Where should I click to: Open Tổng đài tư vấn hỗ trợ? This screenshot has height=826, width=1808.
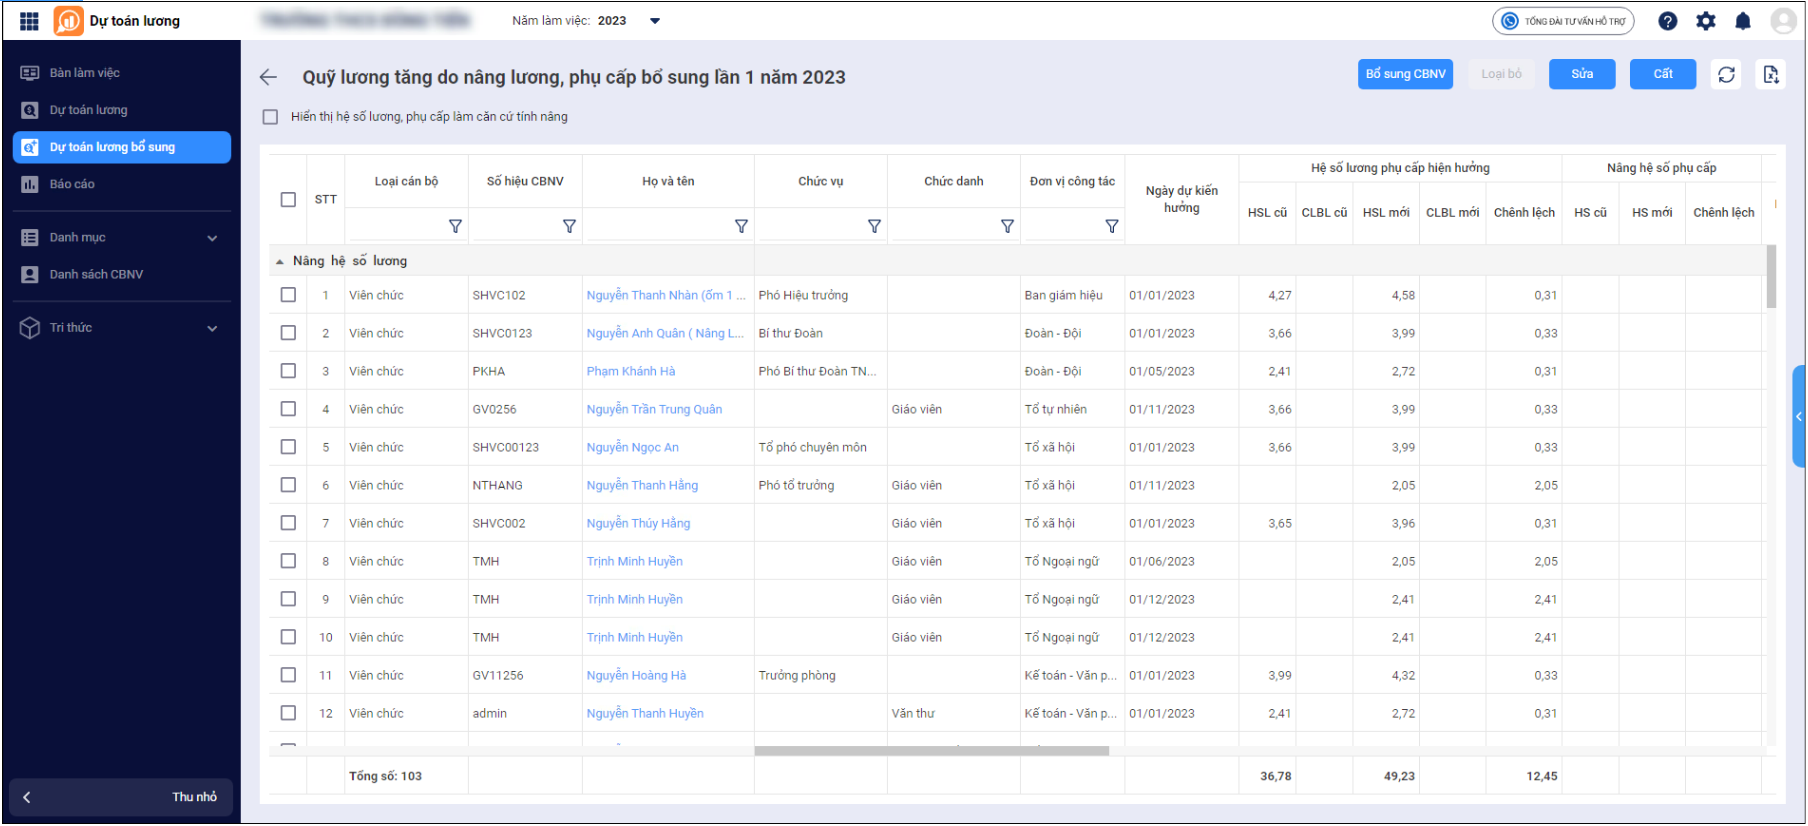click(x=1563, y=21)
